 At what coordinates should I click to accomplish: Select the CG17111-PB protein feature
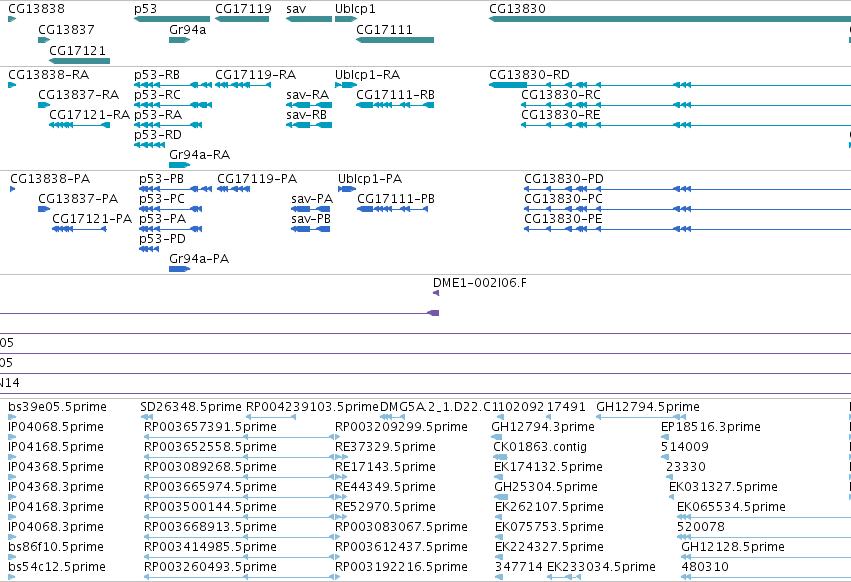pyautogui.click(x=392, y=209)
